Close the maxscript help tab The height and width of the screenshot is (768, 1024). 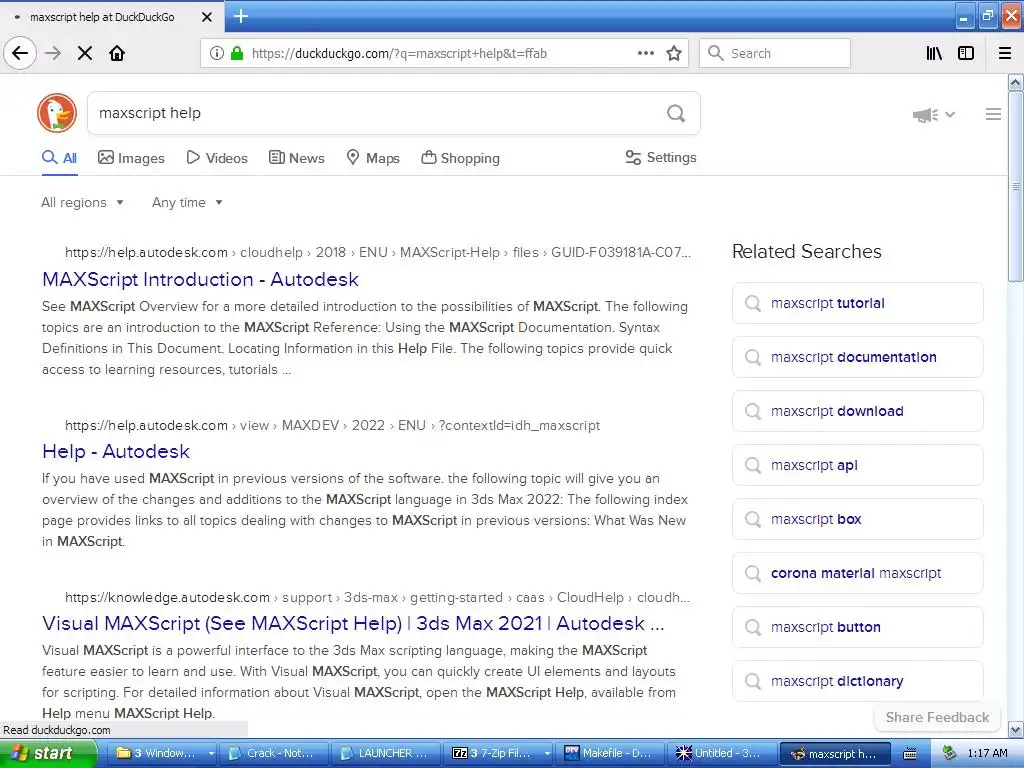tap(206, 17)
